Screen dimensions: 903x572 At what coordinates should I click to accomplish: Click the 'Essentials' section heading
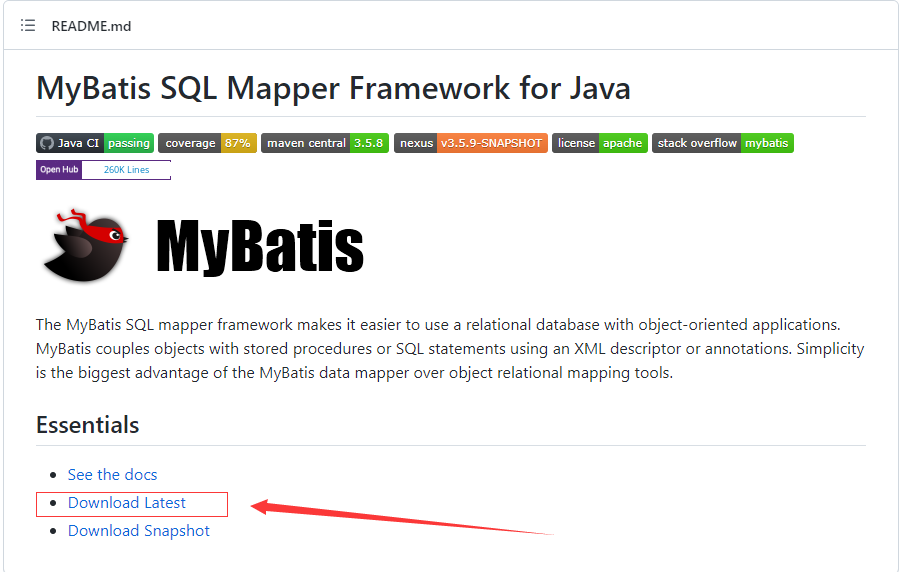88,424
